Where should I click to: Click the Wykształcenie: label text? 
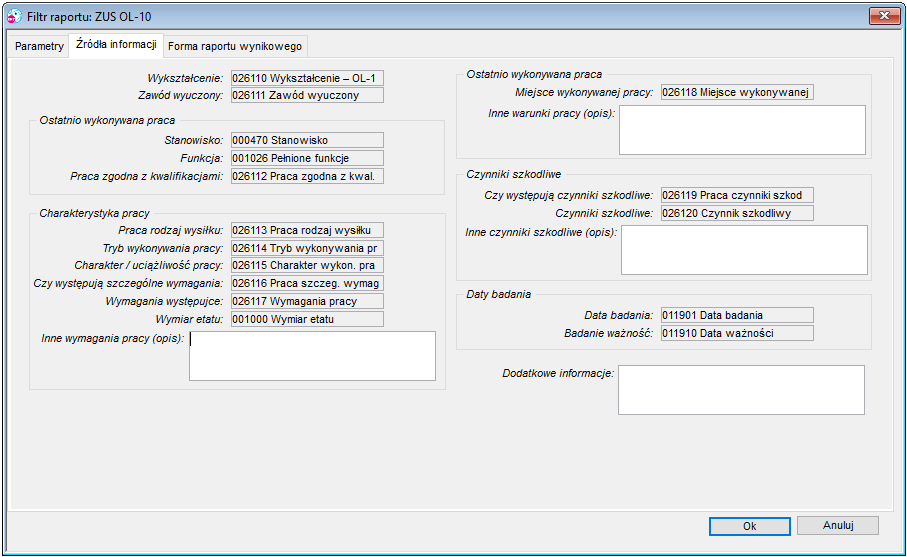185,78
